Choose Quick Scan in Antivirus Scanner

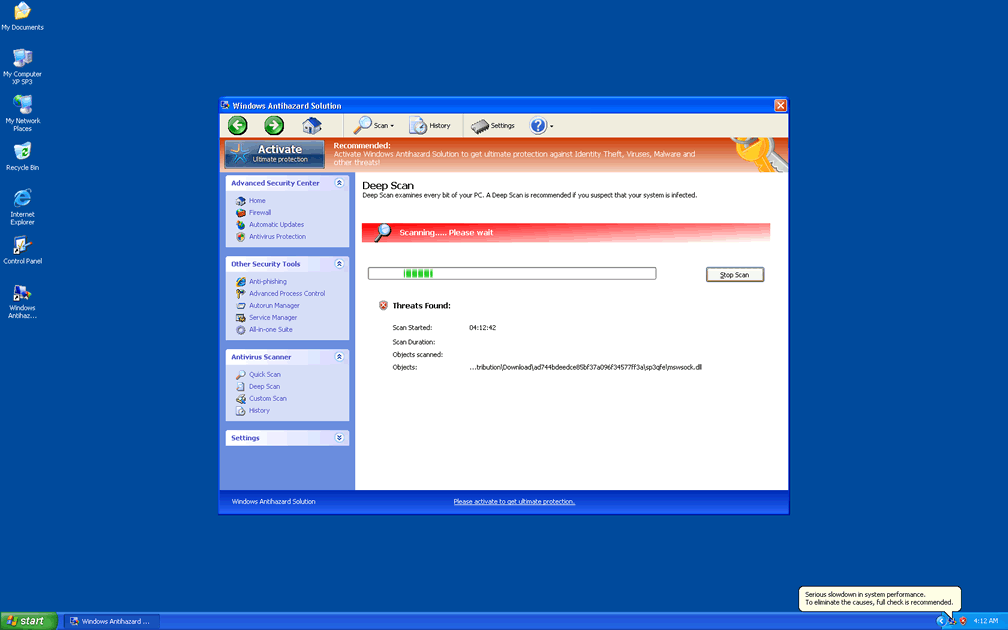[264, 375]
